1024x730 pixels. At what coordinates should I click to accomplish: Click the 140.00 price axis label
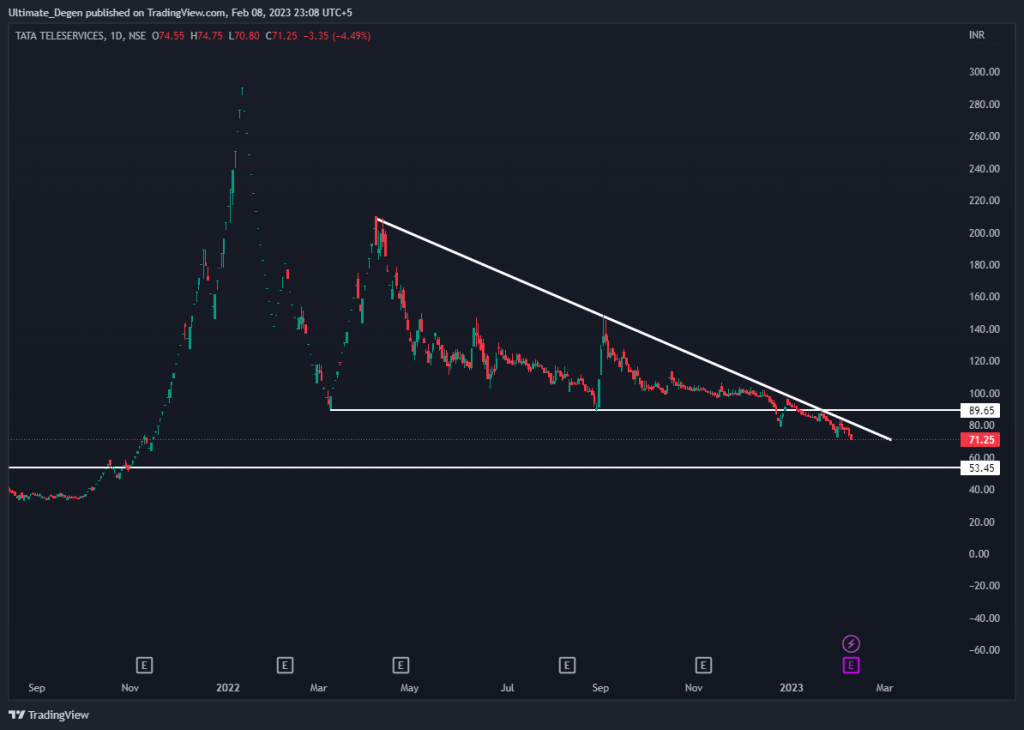984,329
